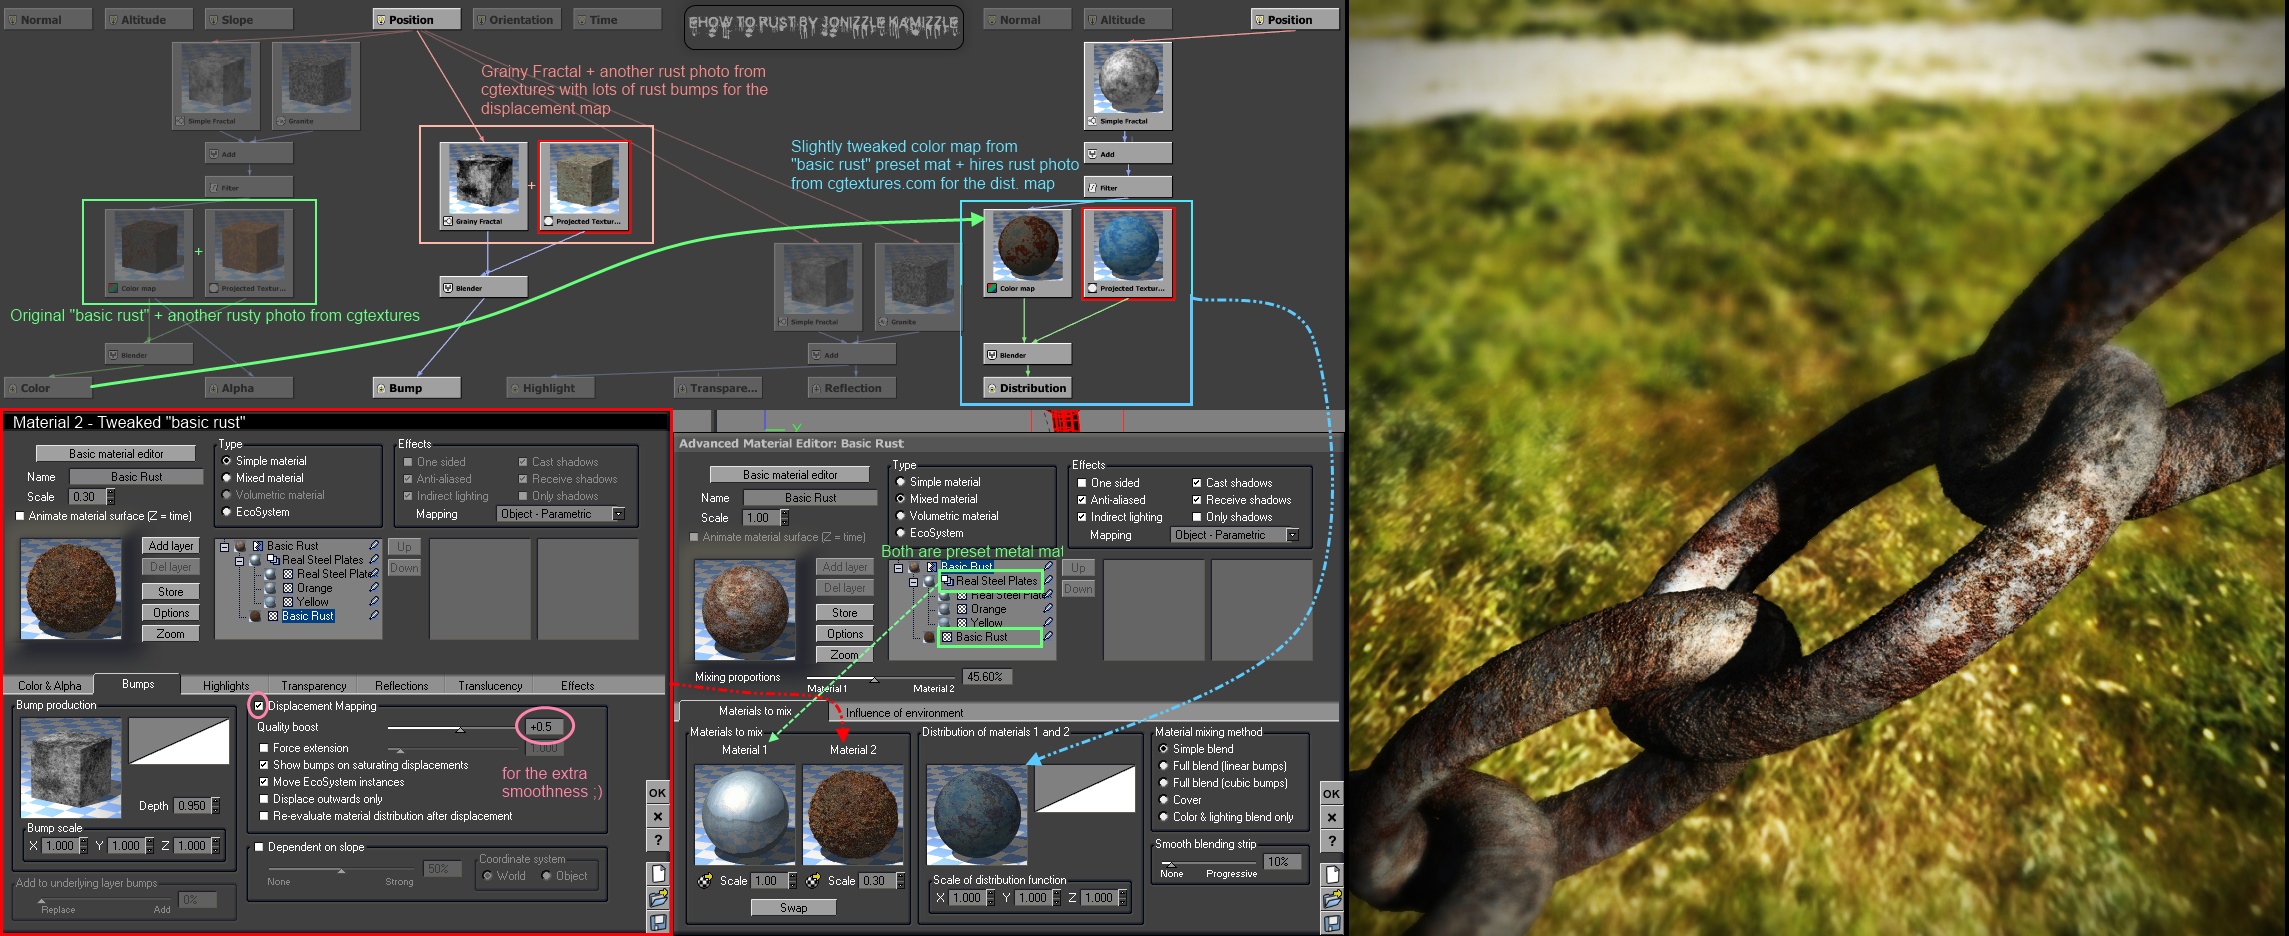2289x936 pixels.
Task: Select the Alpha output node
Action: [x=248, y=388]
